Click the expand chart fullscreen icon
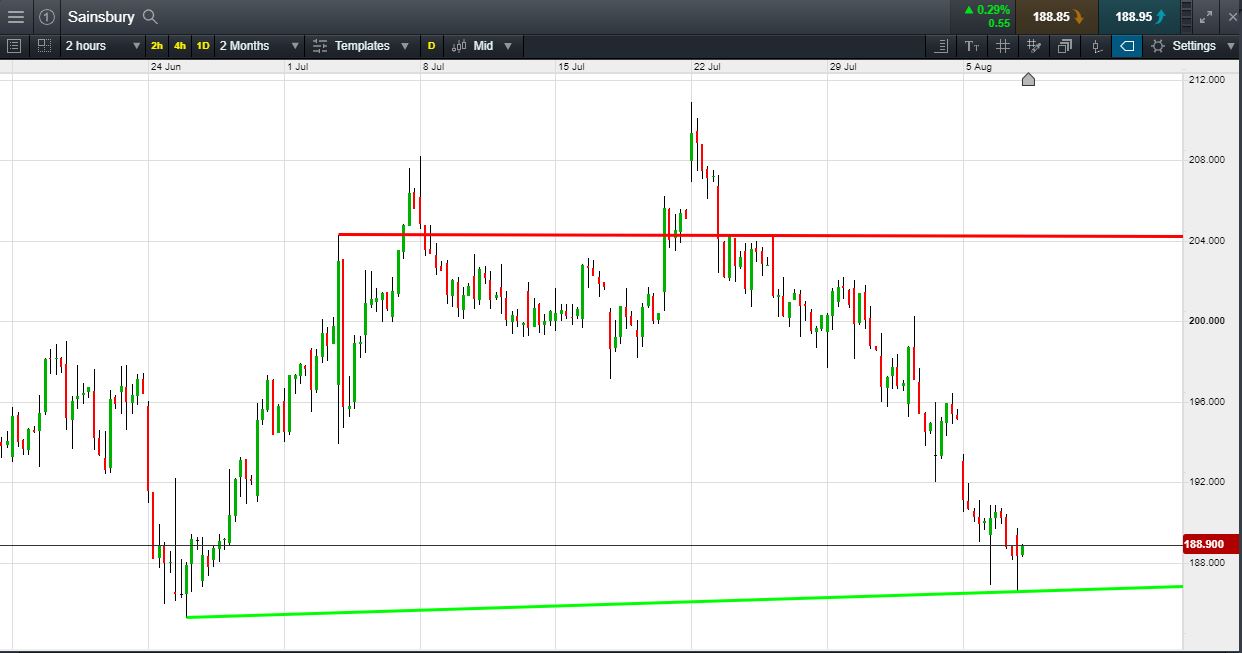The width and height of the screenshot is (1242, 653). pyautogui.click(x=1205, y=16)
